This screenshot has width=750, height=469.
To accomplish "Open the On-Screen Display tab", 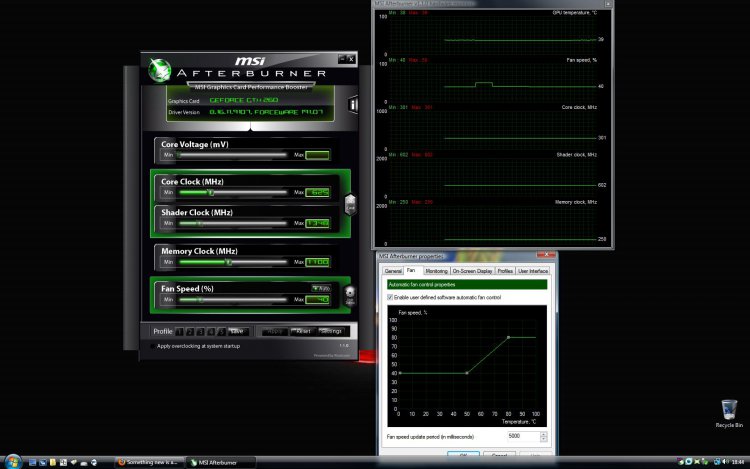I will tap(473, 271).
